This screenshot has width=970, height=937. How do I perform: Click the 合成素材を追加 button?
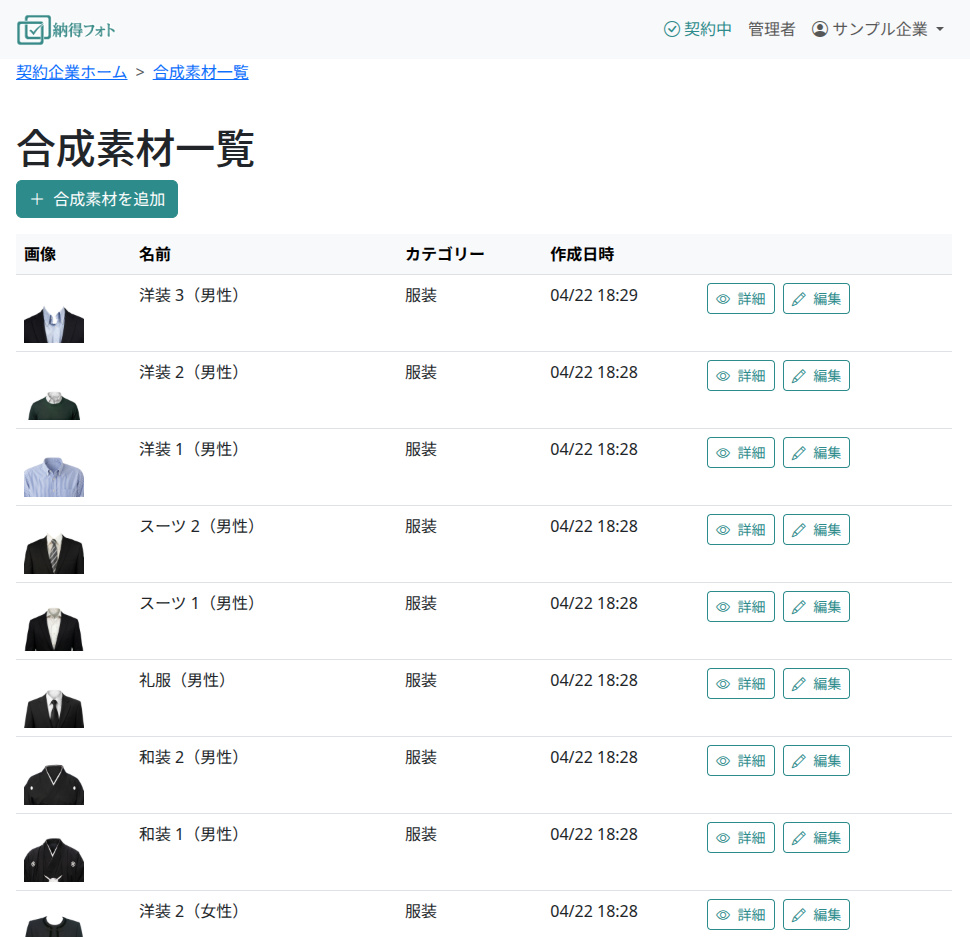(97, 199)
